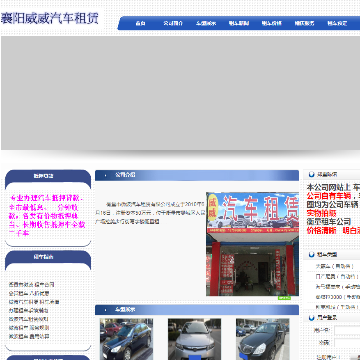
Task: Click the magenta loan notice paragraph in the sidebar
Action: (47, 216)
